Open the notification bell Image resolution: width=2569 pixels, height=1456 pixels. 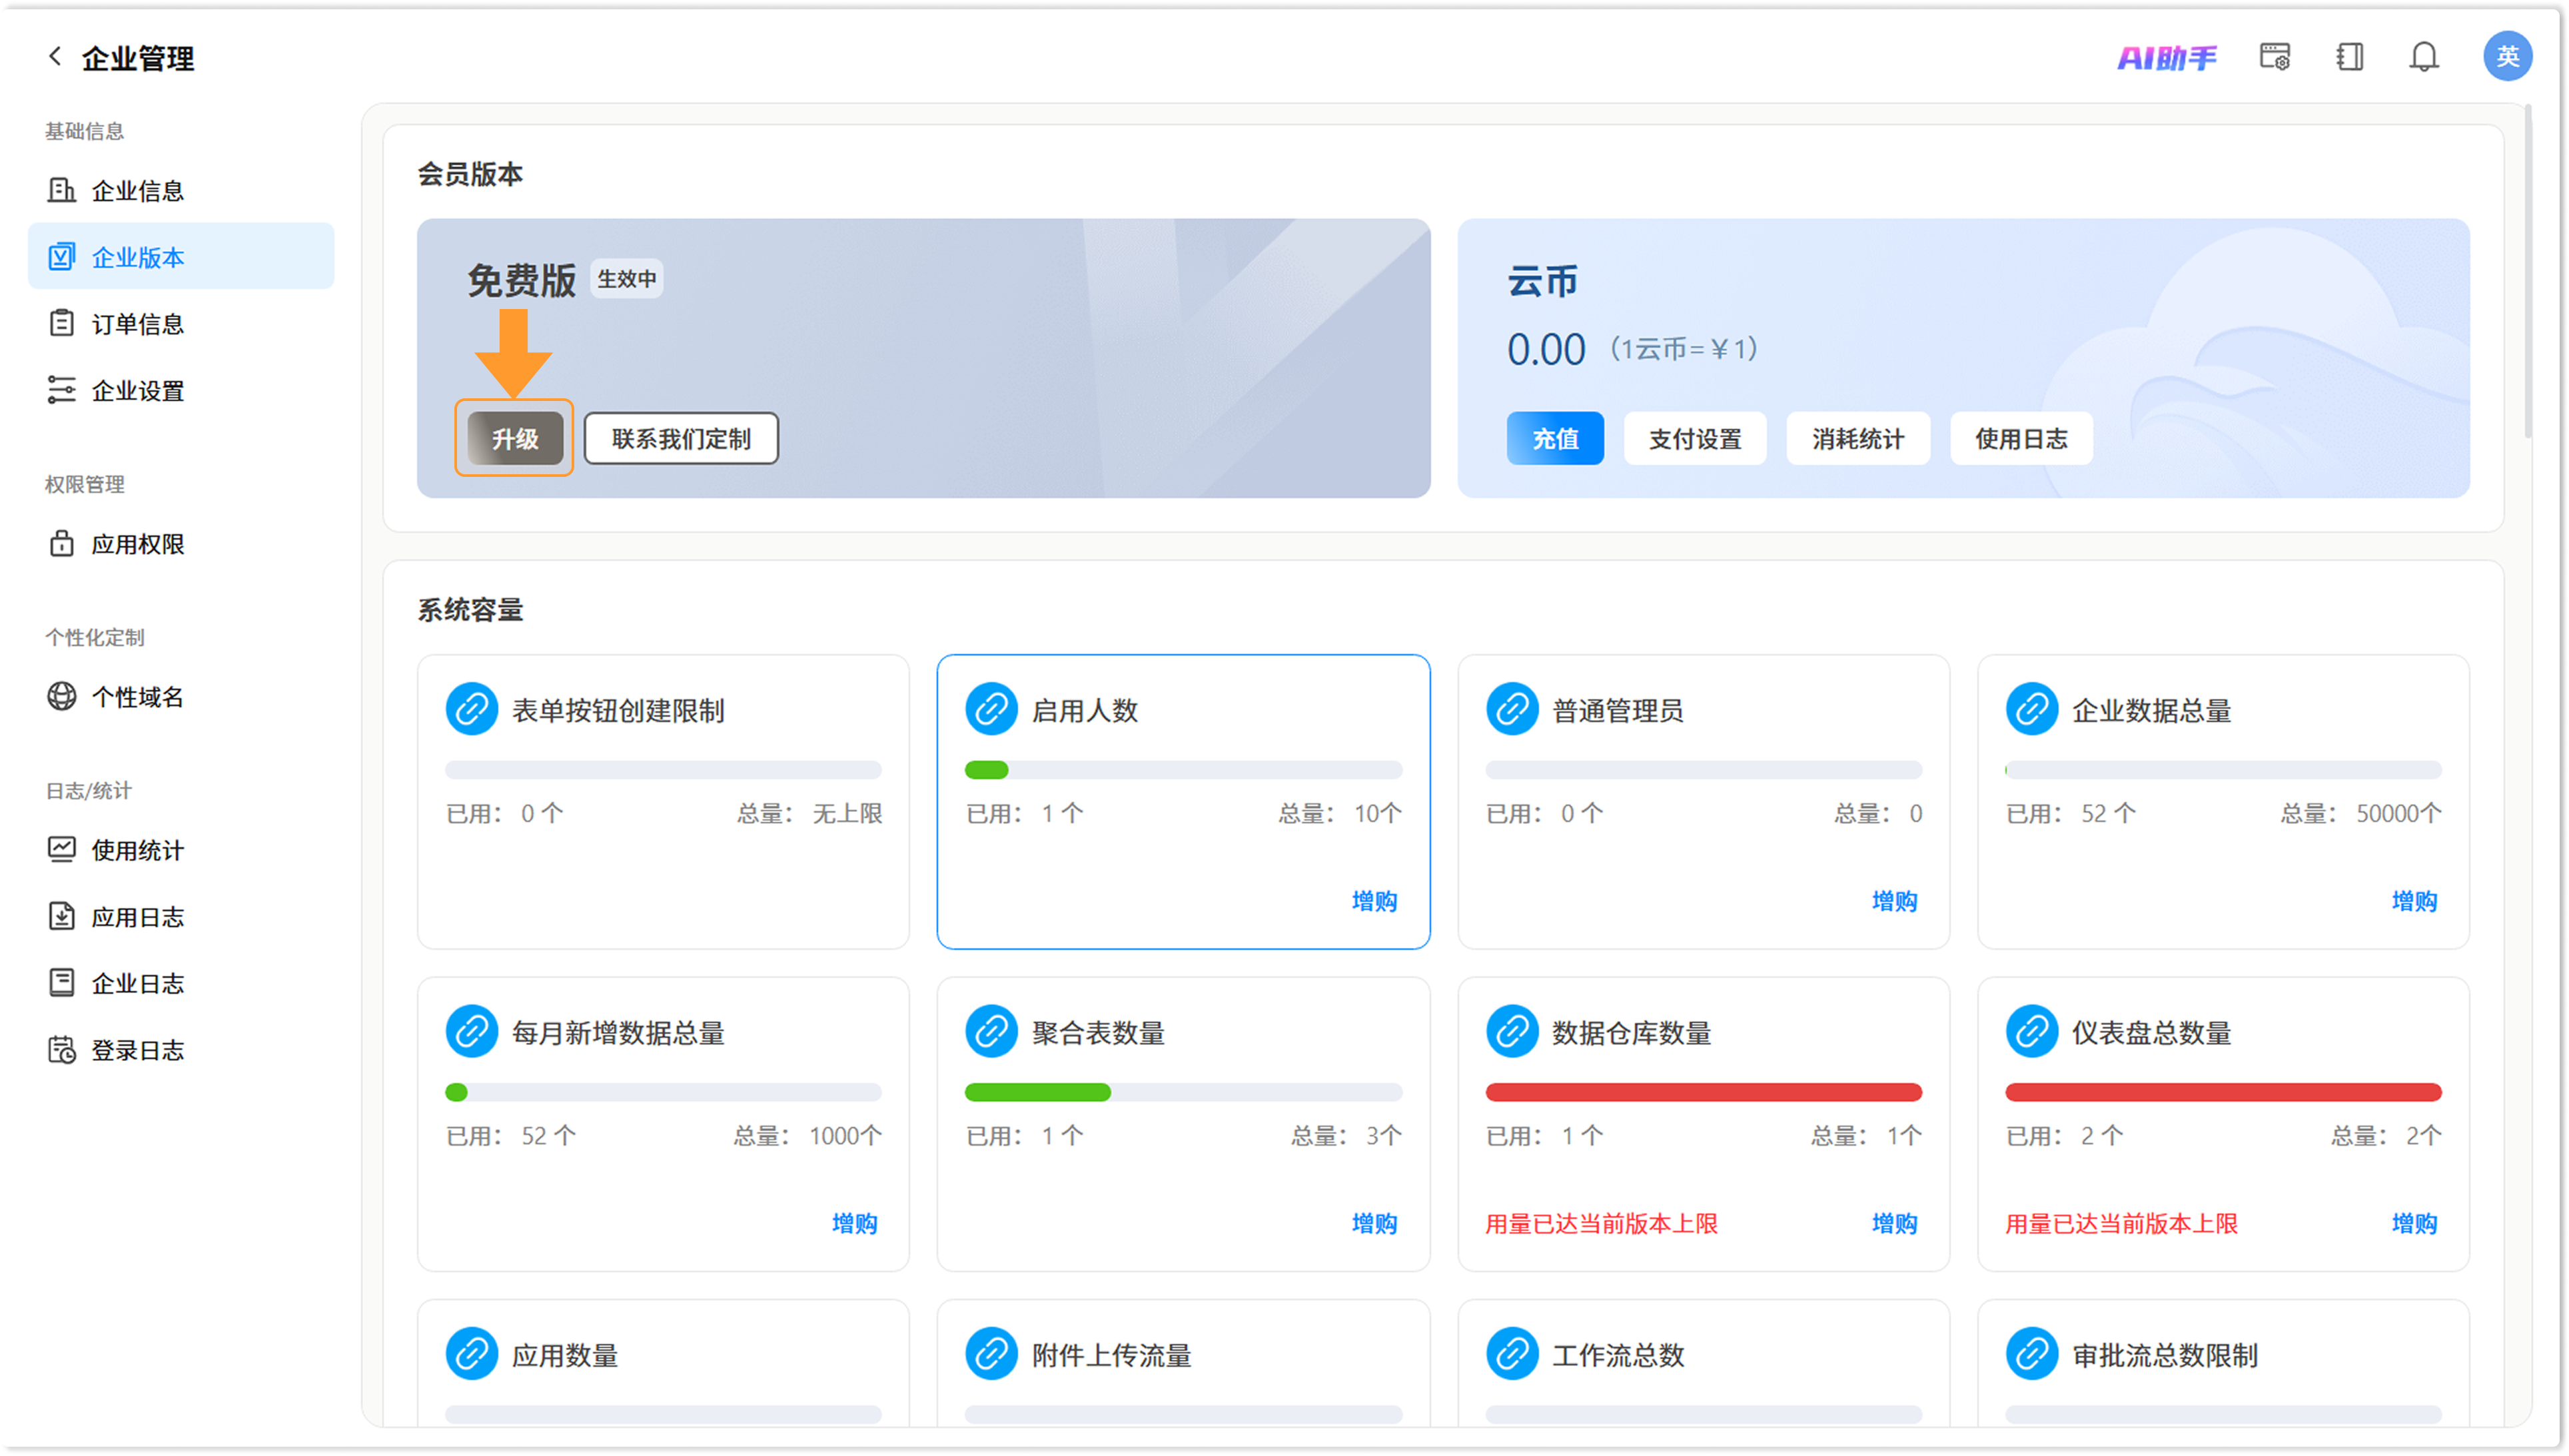click(x=2423, y=57)
